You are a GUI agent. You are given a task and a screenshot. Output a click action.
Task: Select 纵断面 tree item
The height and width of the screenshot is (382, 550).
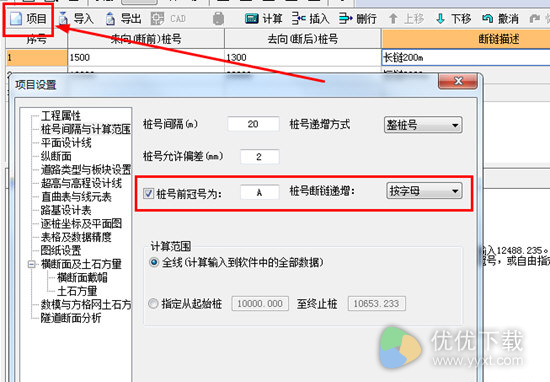pos(56,156)
